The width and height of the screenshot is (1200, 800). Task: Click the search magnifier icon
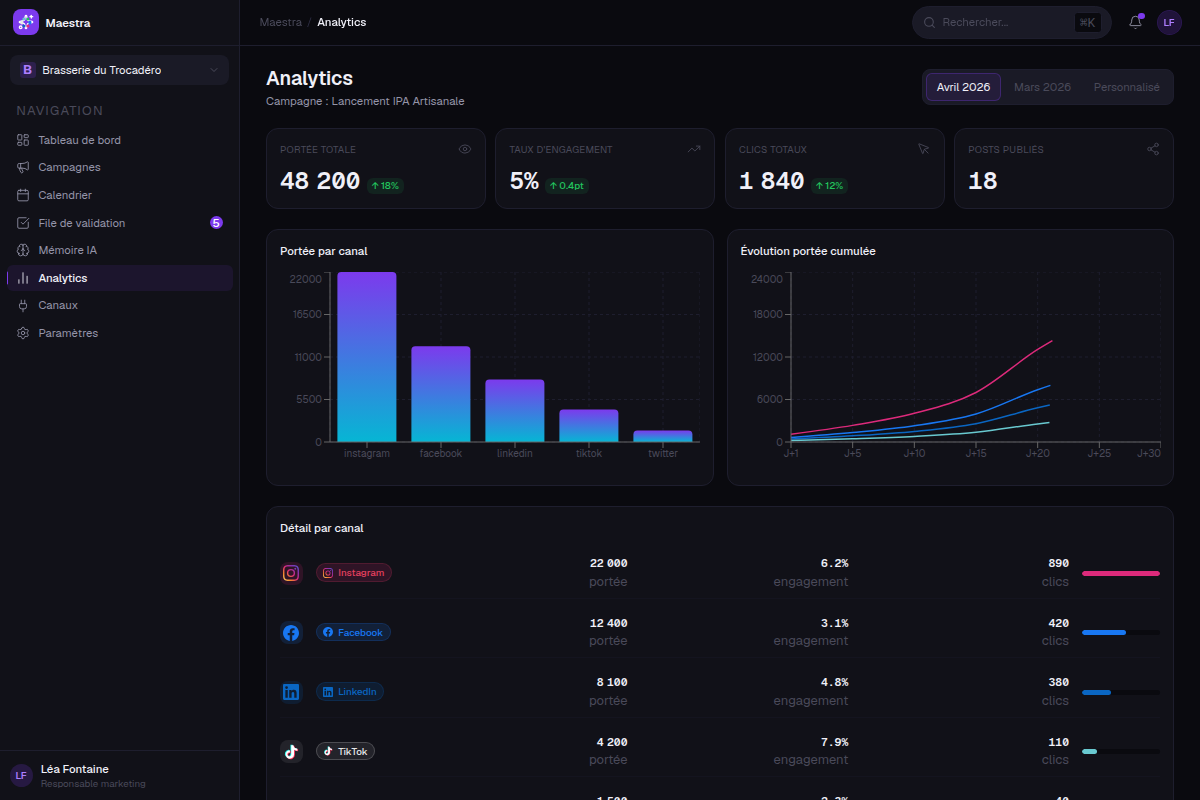pos(929,22)
